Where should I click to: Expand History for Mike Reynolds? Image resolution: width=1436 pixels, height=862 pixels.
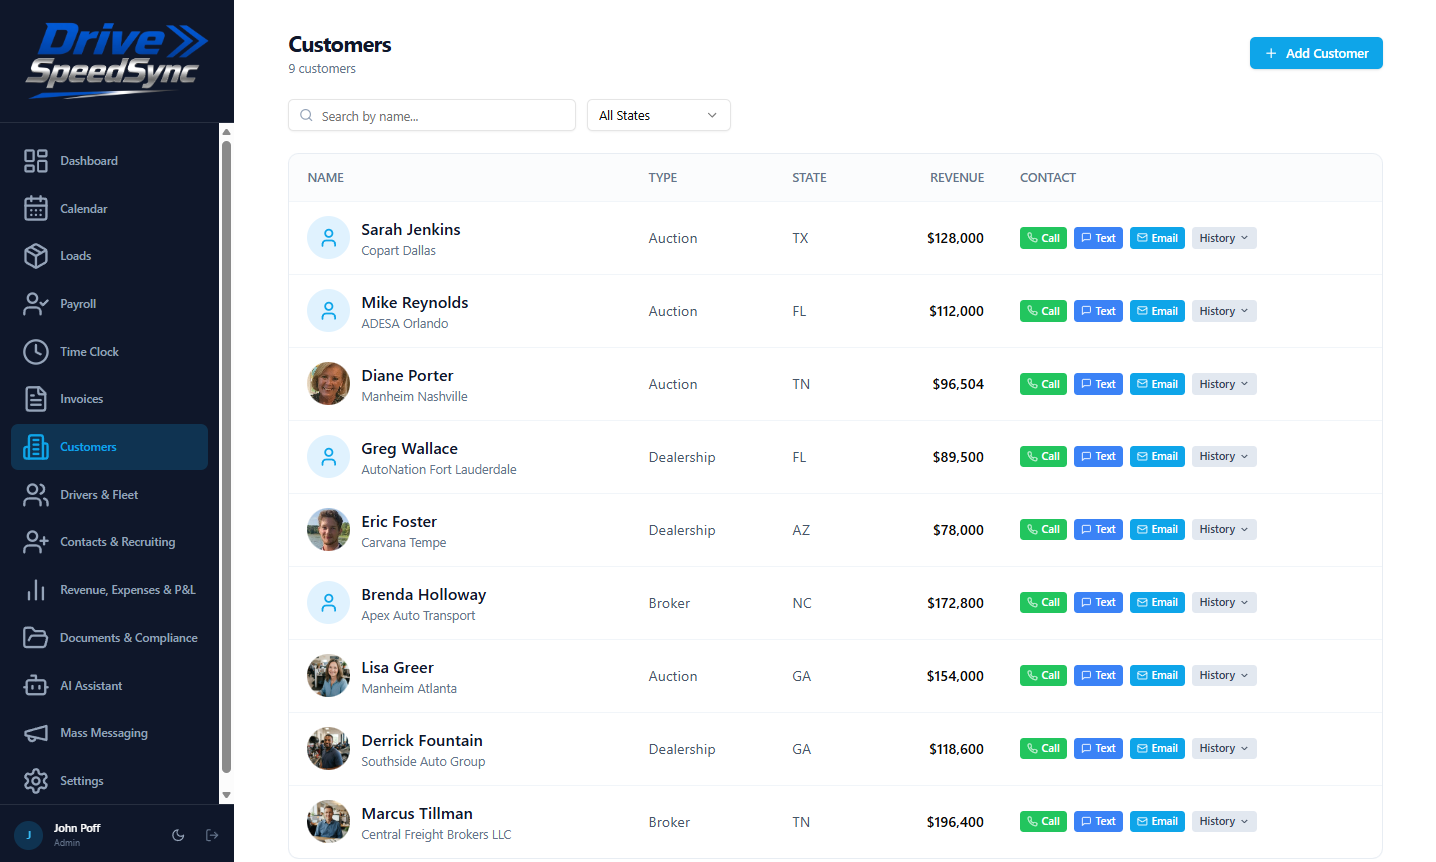[1224, 311]
